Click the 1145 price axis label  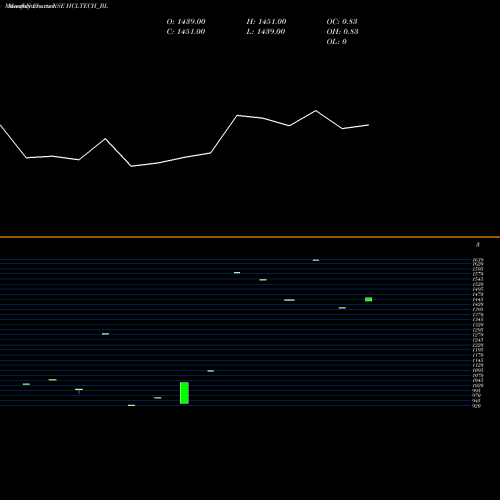tap(478, 360)
